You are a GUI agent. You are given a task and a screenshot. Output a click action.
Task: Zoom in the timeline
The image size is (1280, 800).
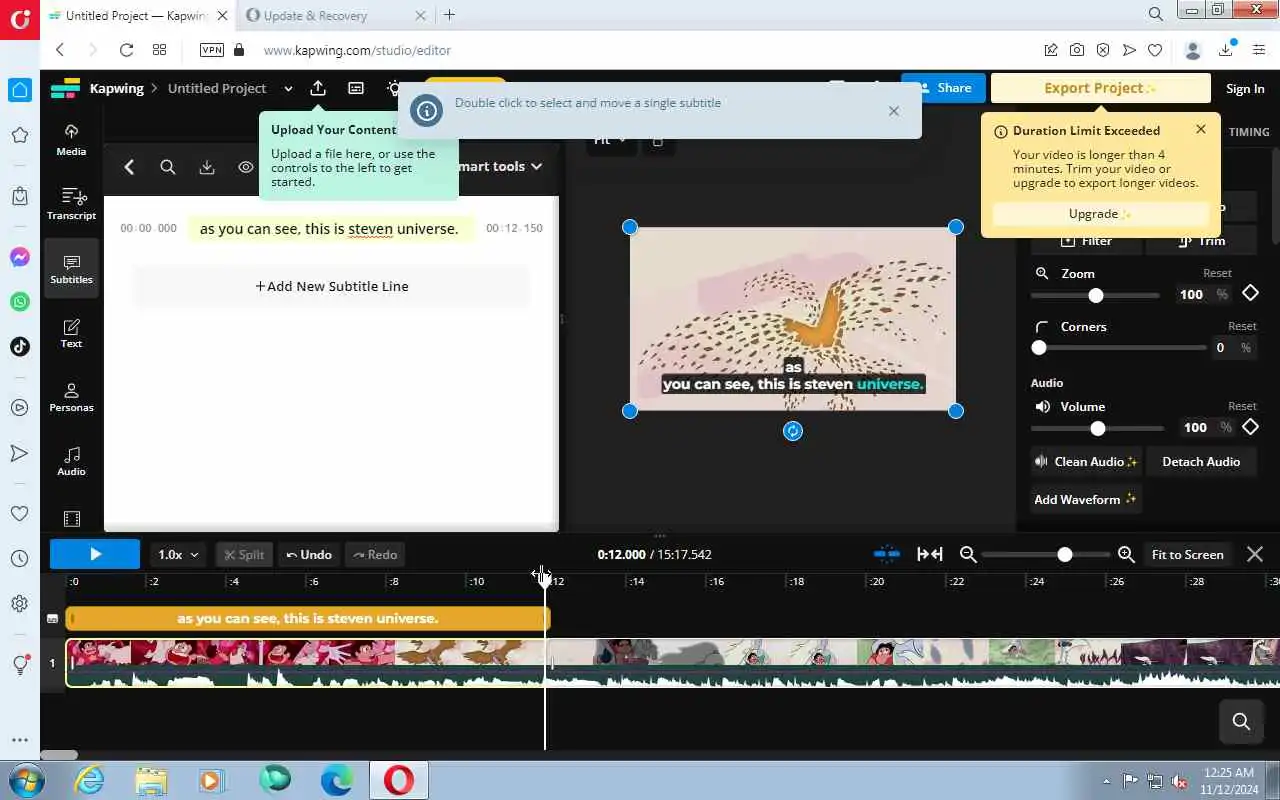[1126, 554]
